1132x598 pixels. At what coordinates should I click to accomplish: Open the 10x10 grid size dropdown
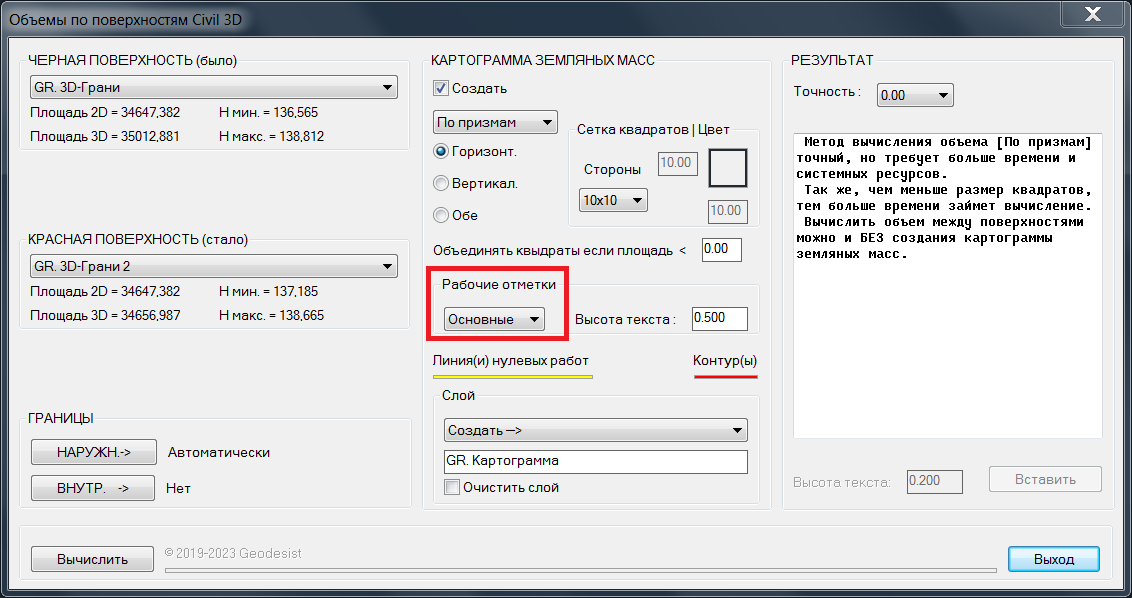click(613, 200)
